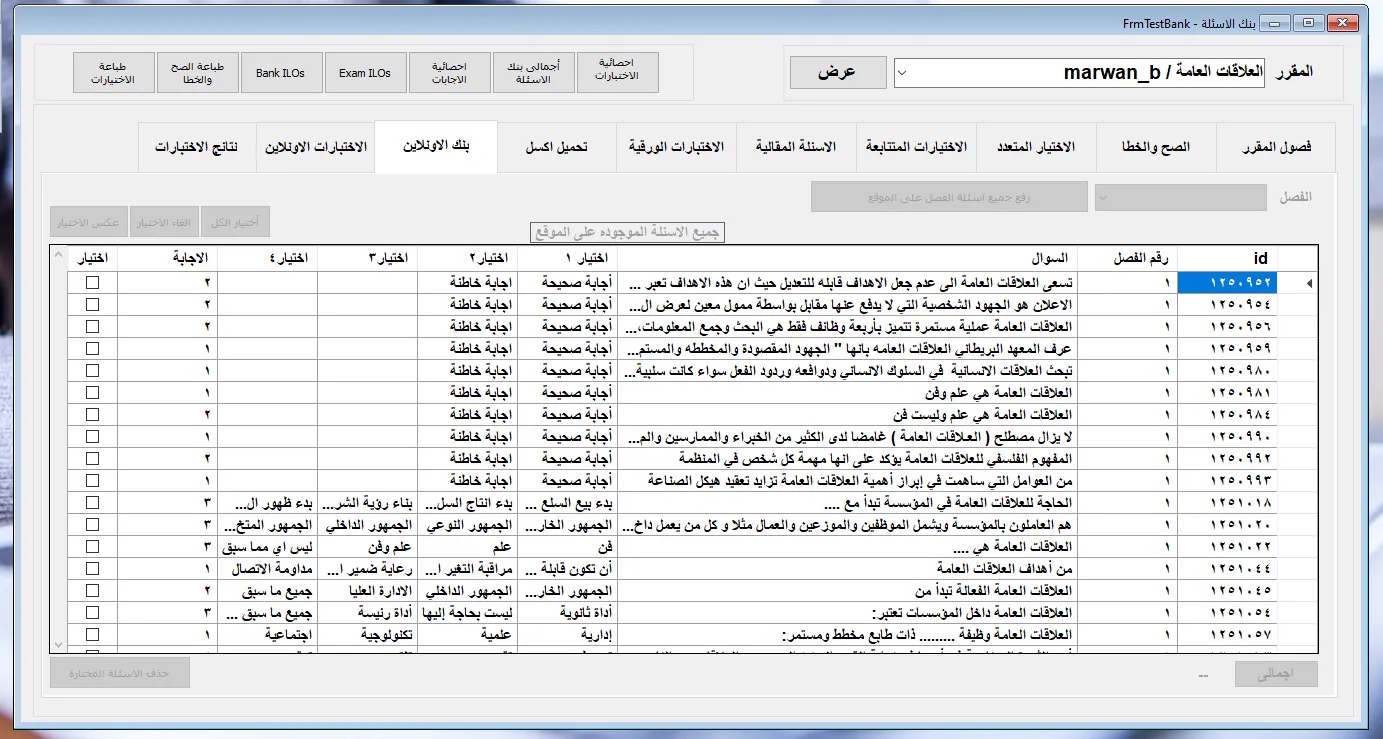Tick the checkbox for question id ١٢٥٠٩٥٢
Viewport: 1383px width, 739px height.
pyautogui.click(x=93, y=283)
